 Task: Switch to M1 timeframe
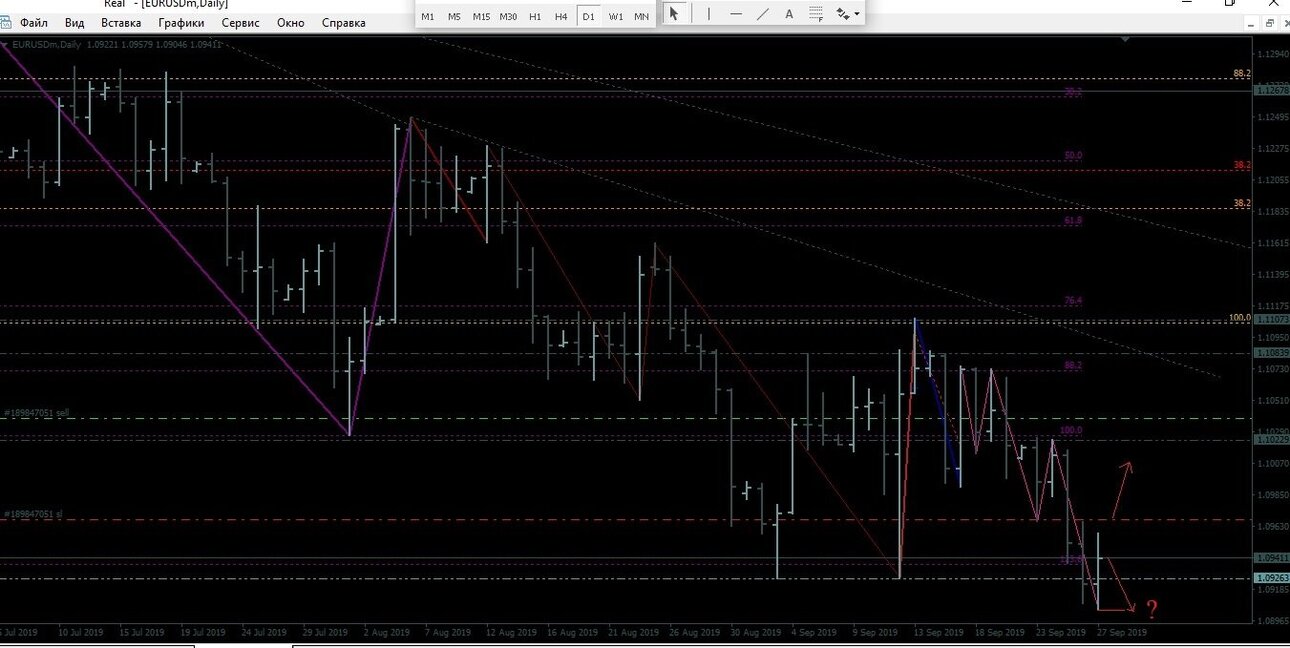(x=428, y=16)
